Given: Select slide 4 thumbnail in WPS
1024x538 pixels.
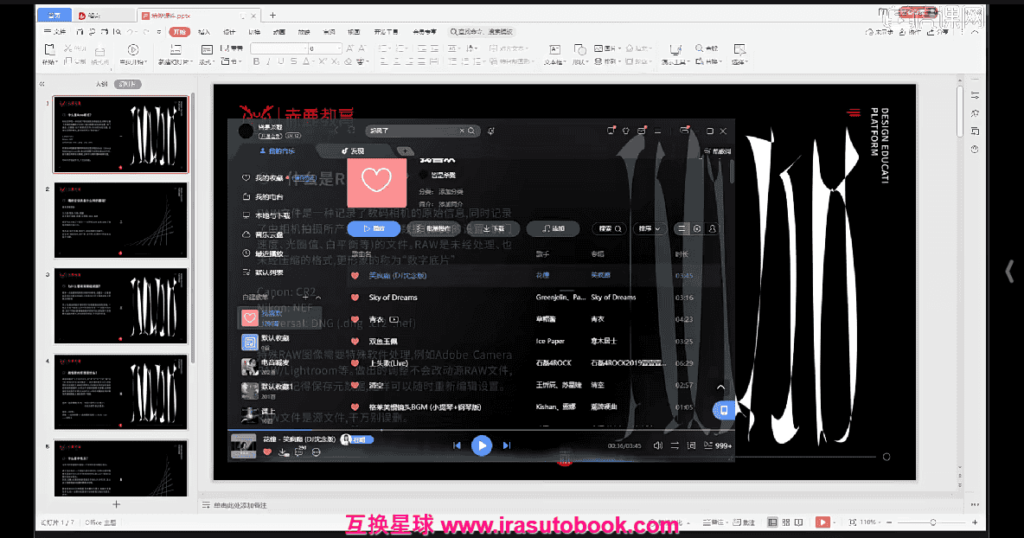Looking at the screenshot, I should click(x=121, y=392).
